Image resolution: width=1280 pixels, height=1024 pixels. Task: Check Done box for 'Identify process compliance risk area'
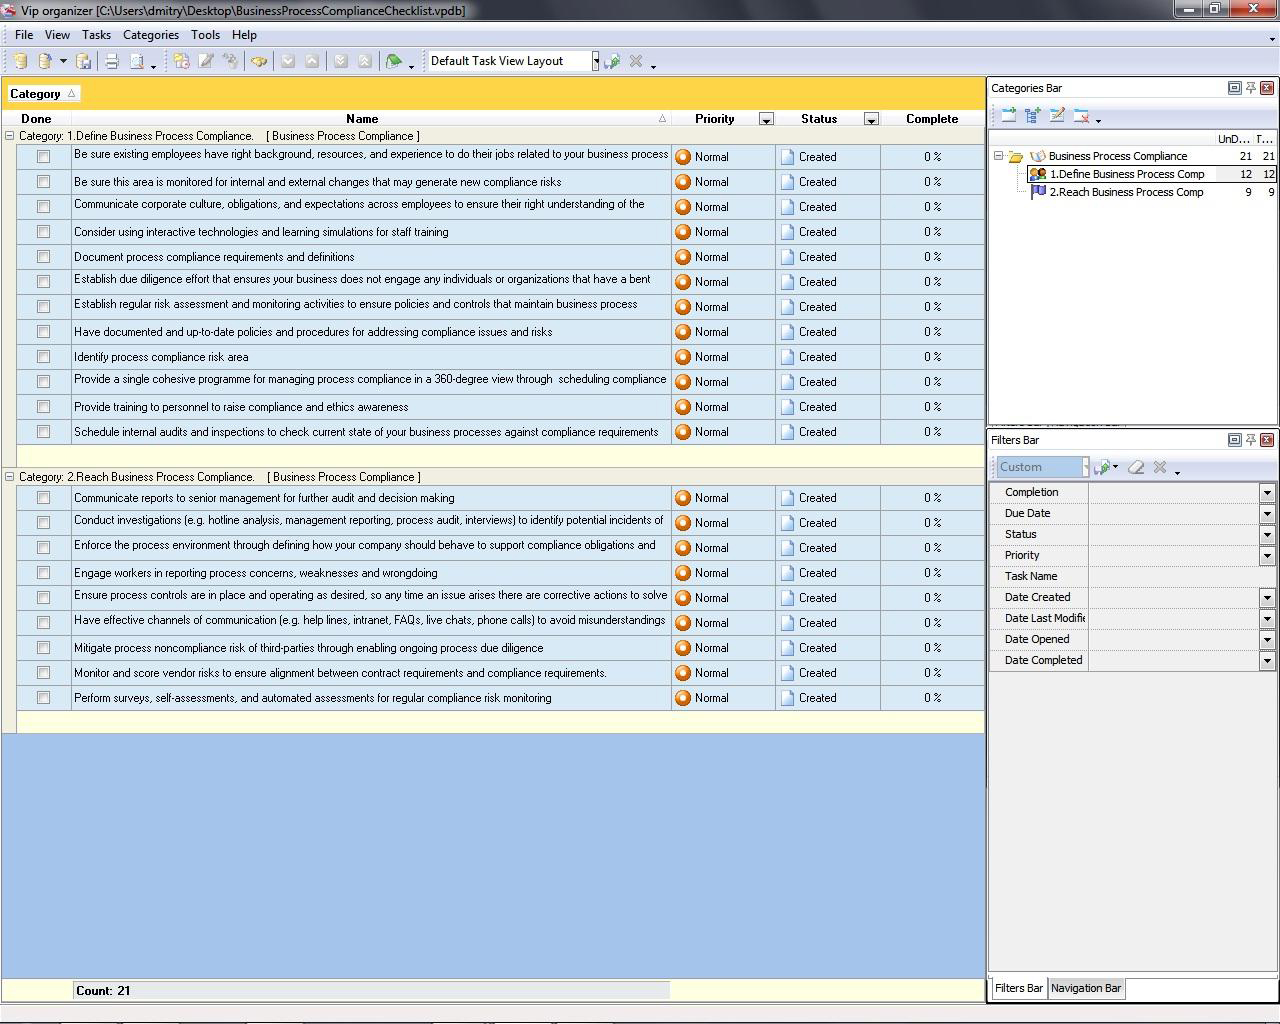[x=43, y=357]
